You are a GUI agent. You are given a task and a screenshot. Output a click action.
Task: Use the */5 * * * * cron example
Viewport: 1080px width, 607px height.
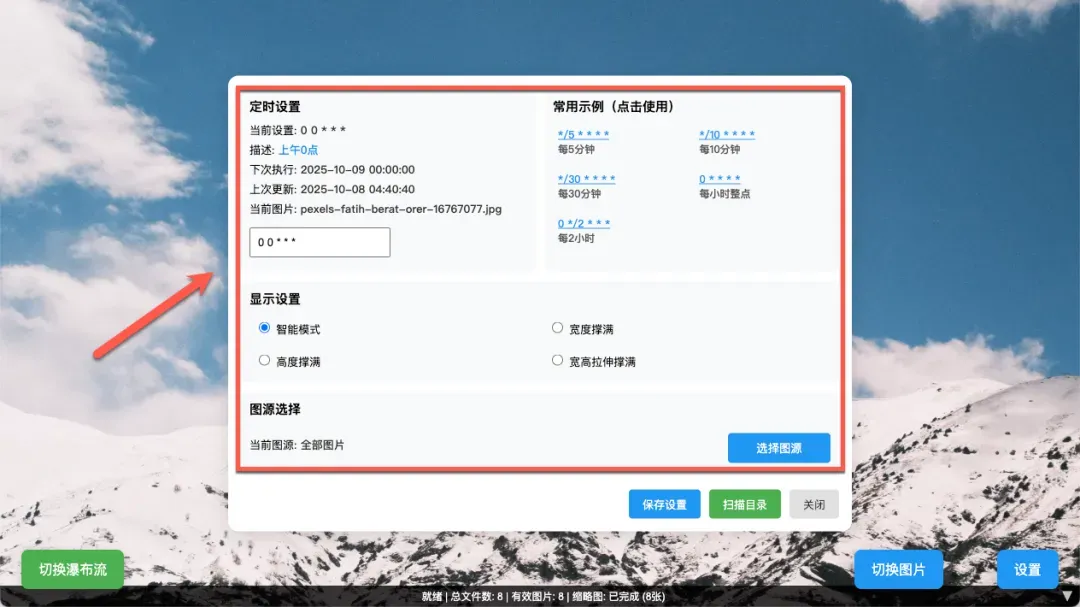583,135
